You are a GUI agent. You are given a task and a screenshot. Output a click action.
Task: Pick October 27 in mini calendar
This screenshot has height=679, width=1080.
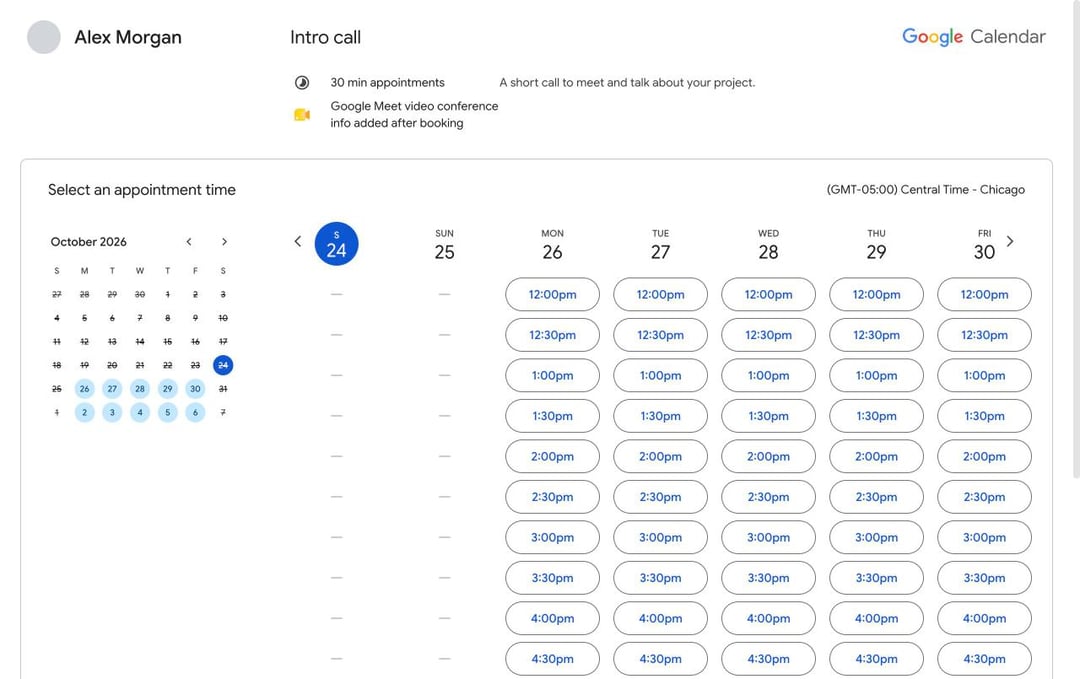click(x=112, y=389)
